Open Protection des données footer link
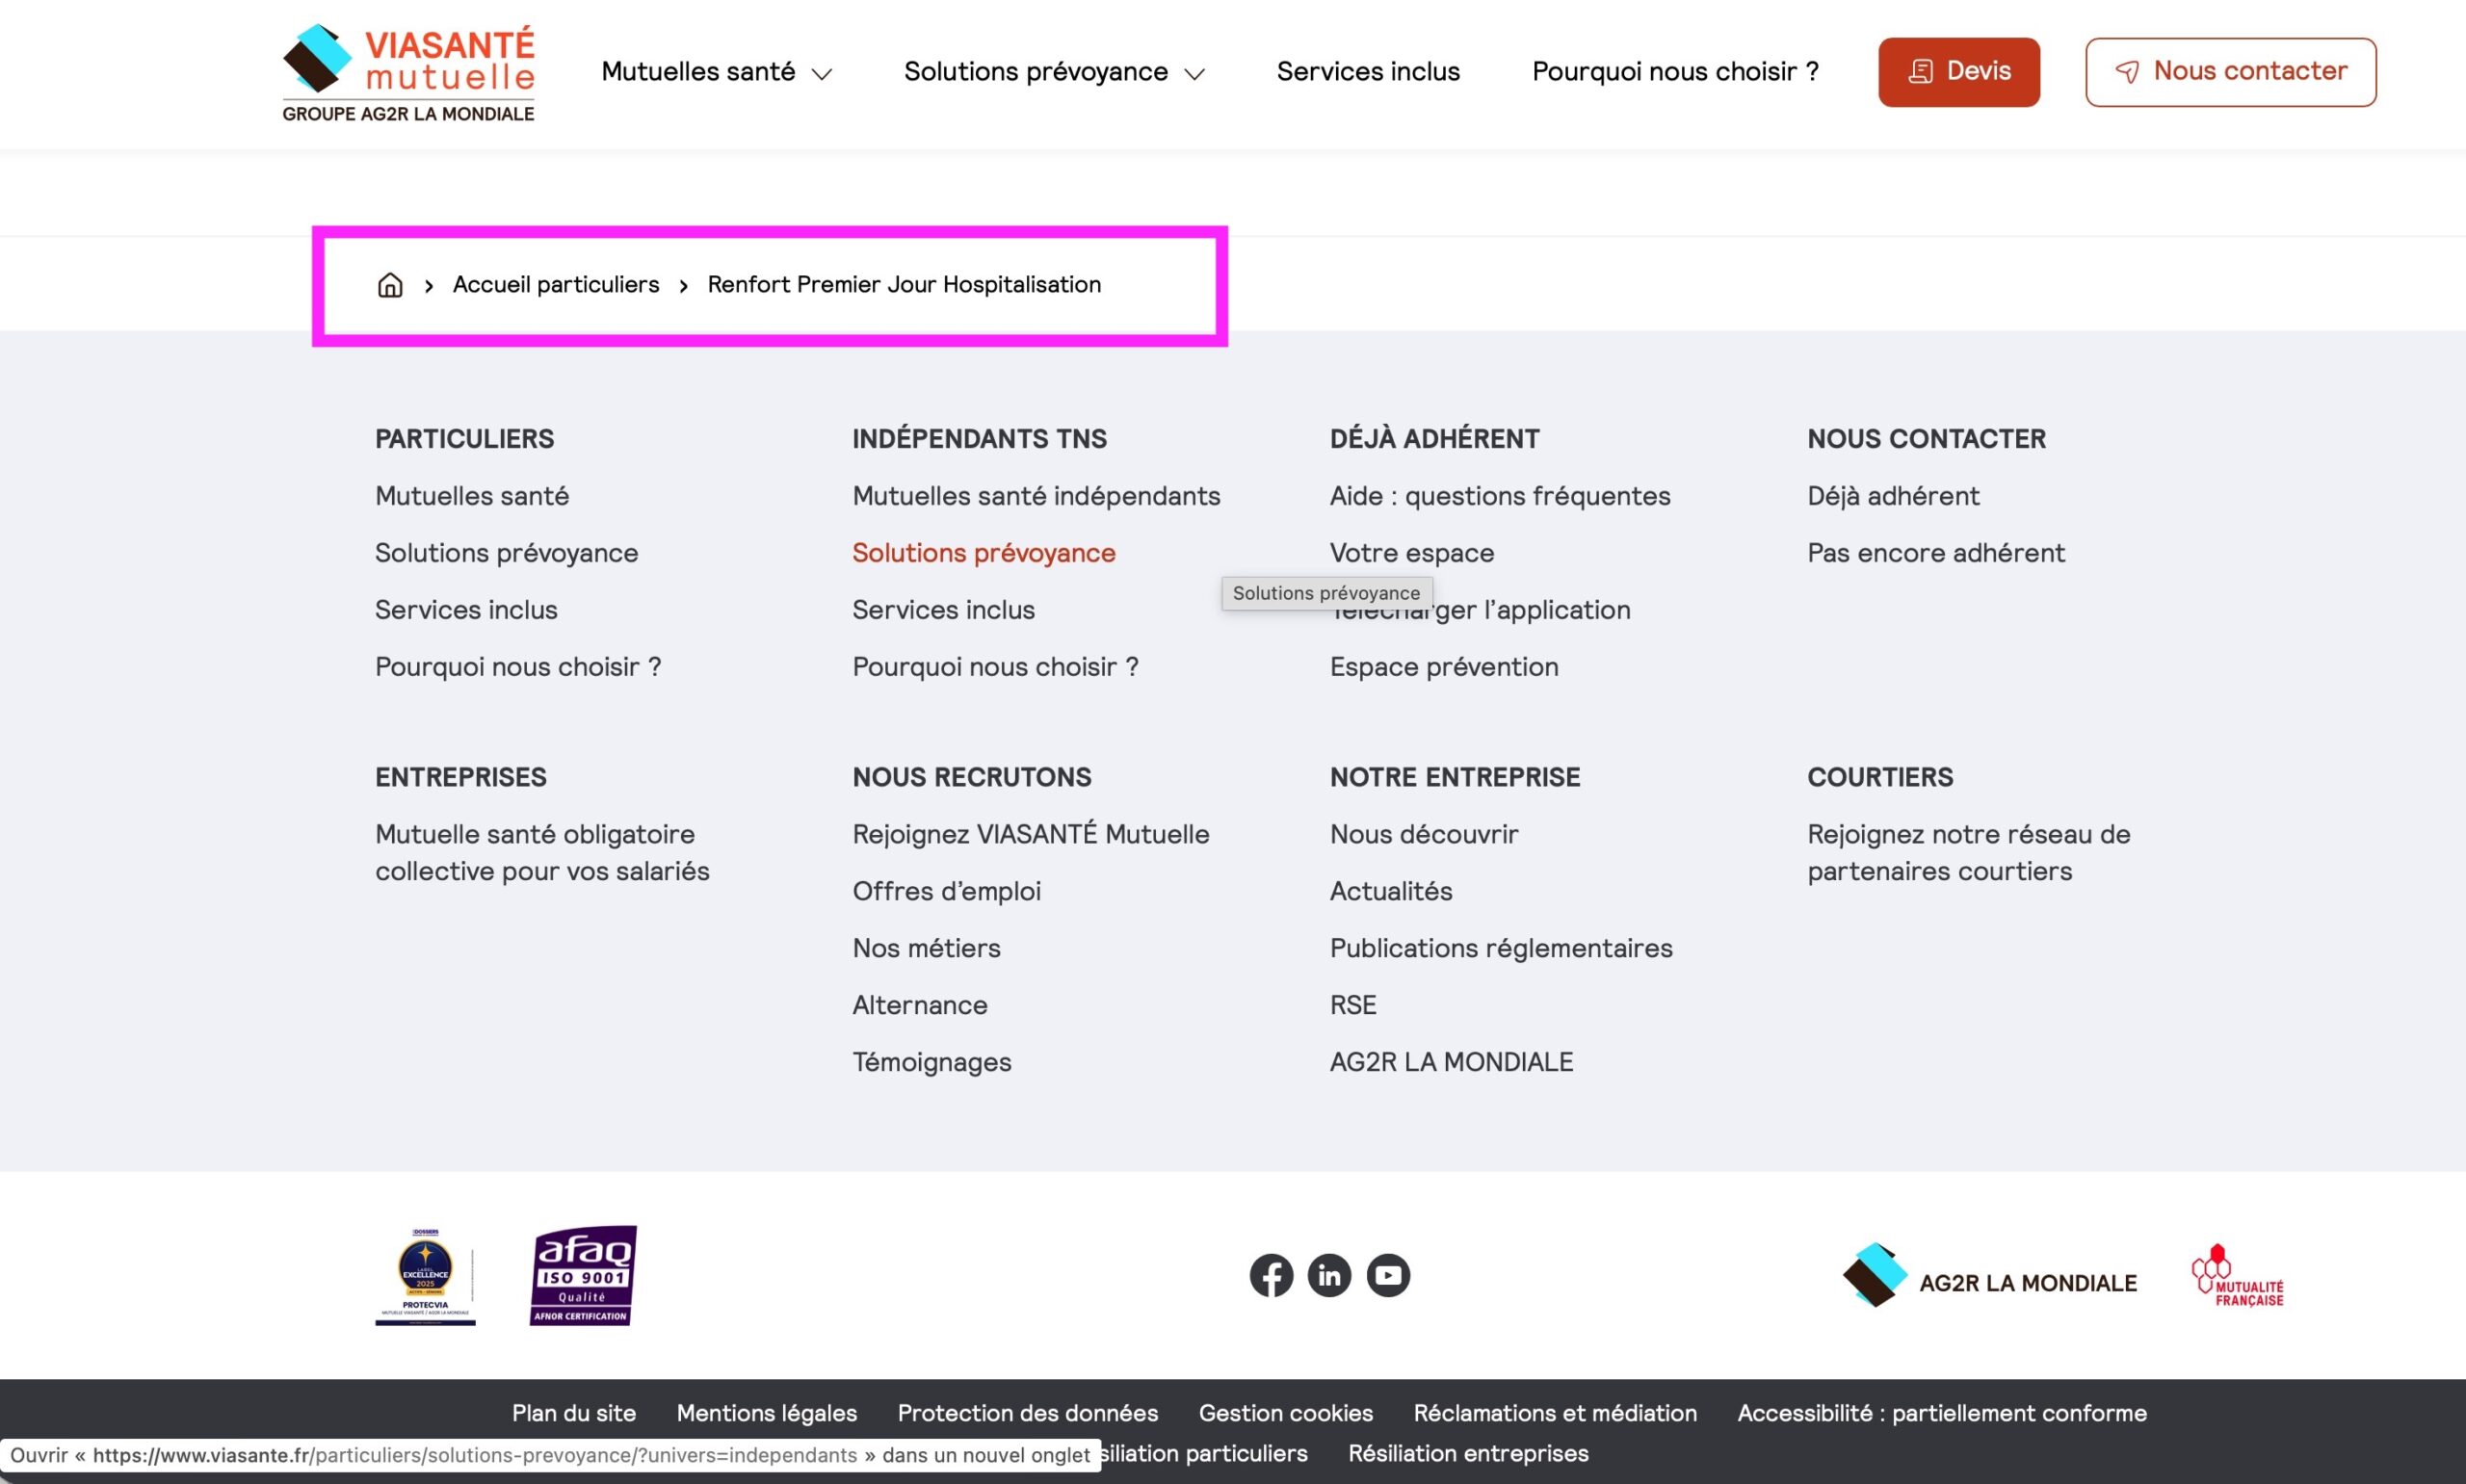2466x1484 pixels. [x=1028, y=1413]
